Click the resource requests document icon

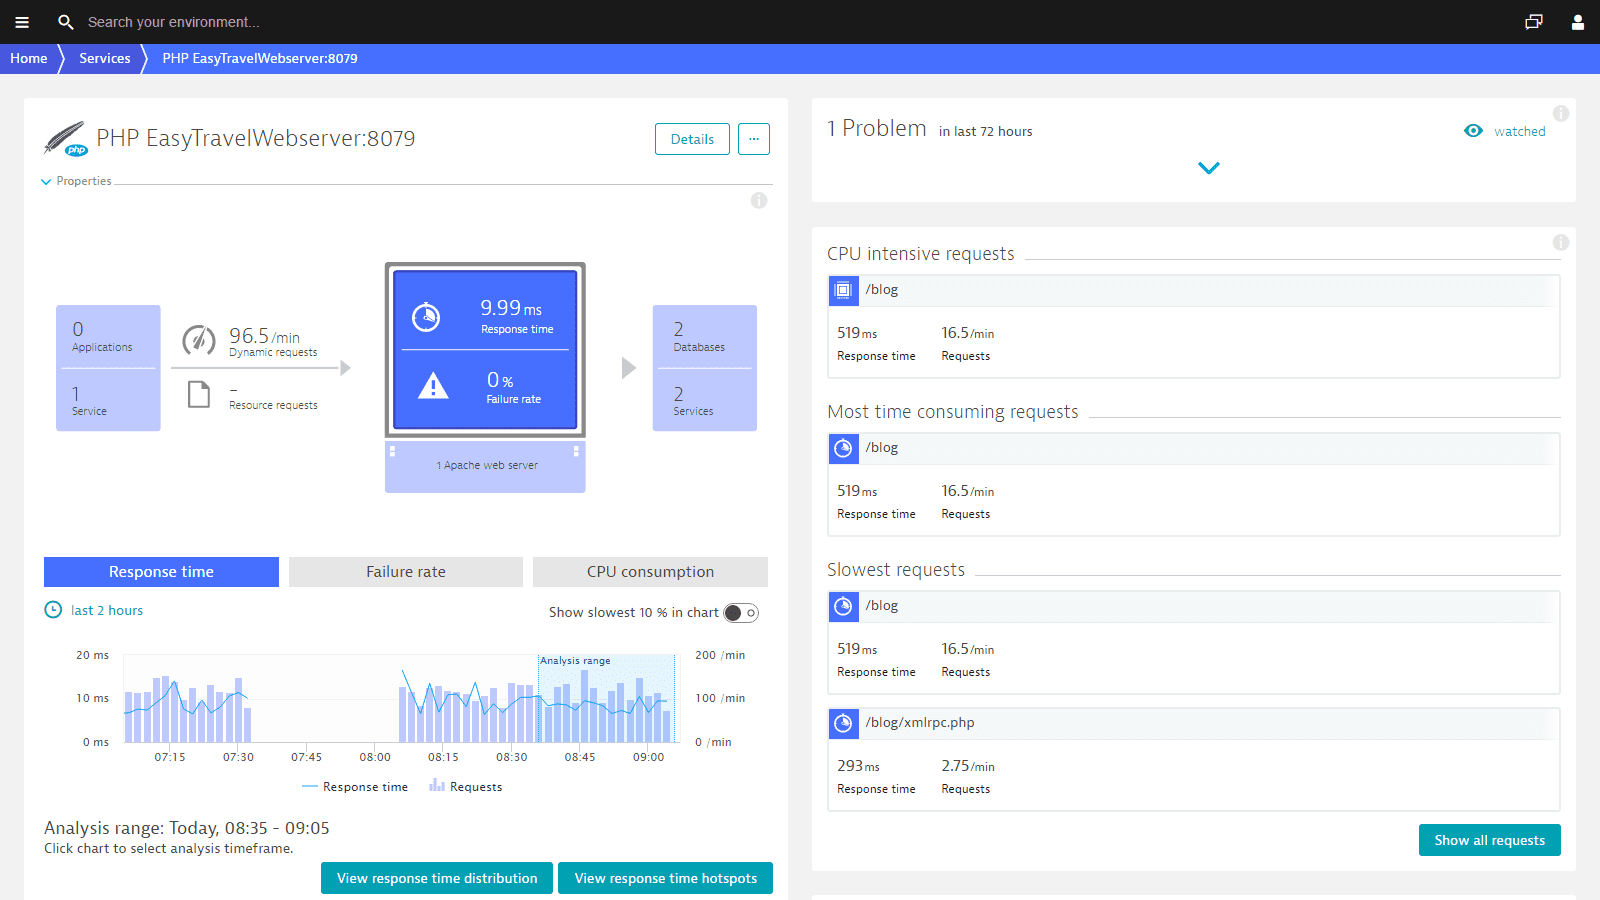pyautogui.click(x=199, y=395)
